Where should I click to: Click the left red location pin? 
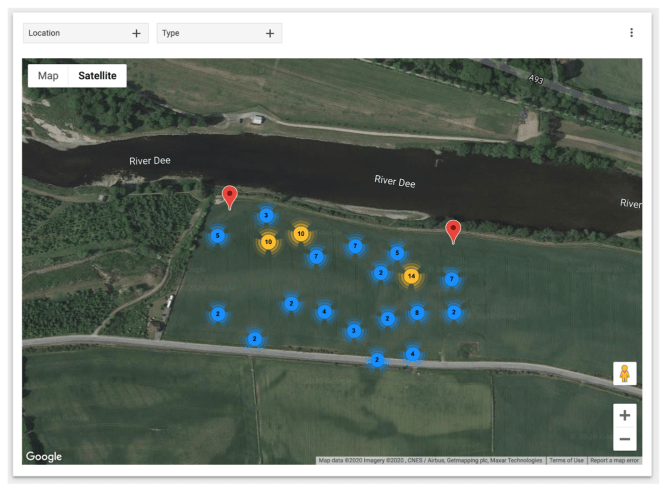point(229,197)
